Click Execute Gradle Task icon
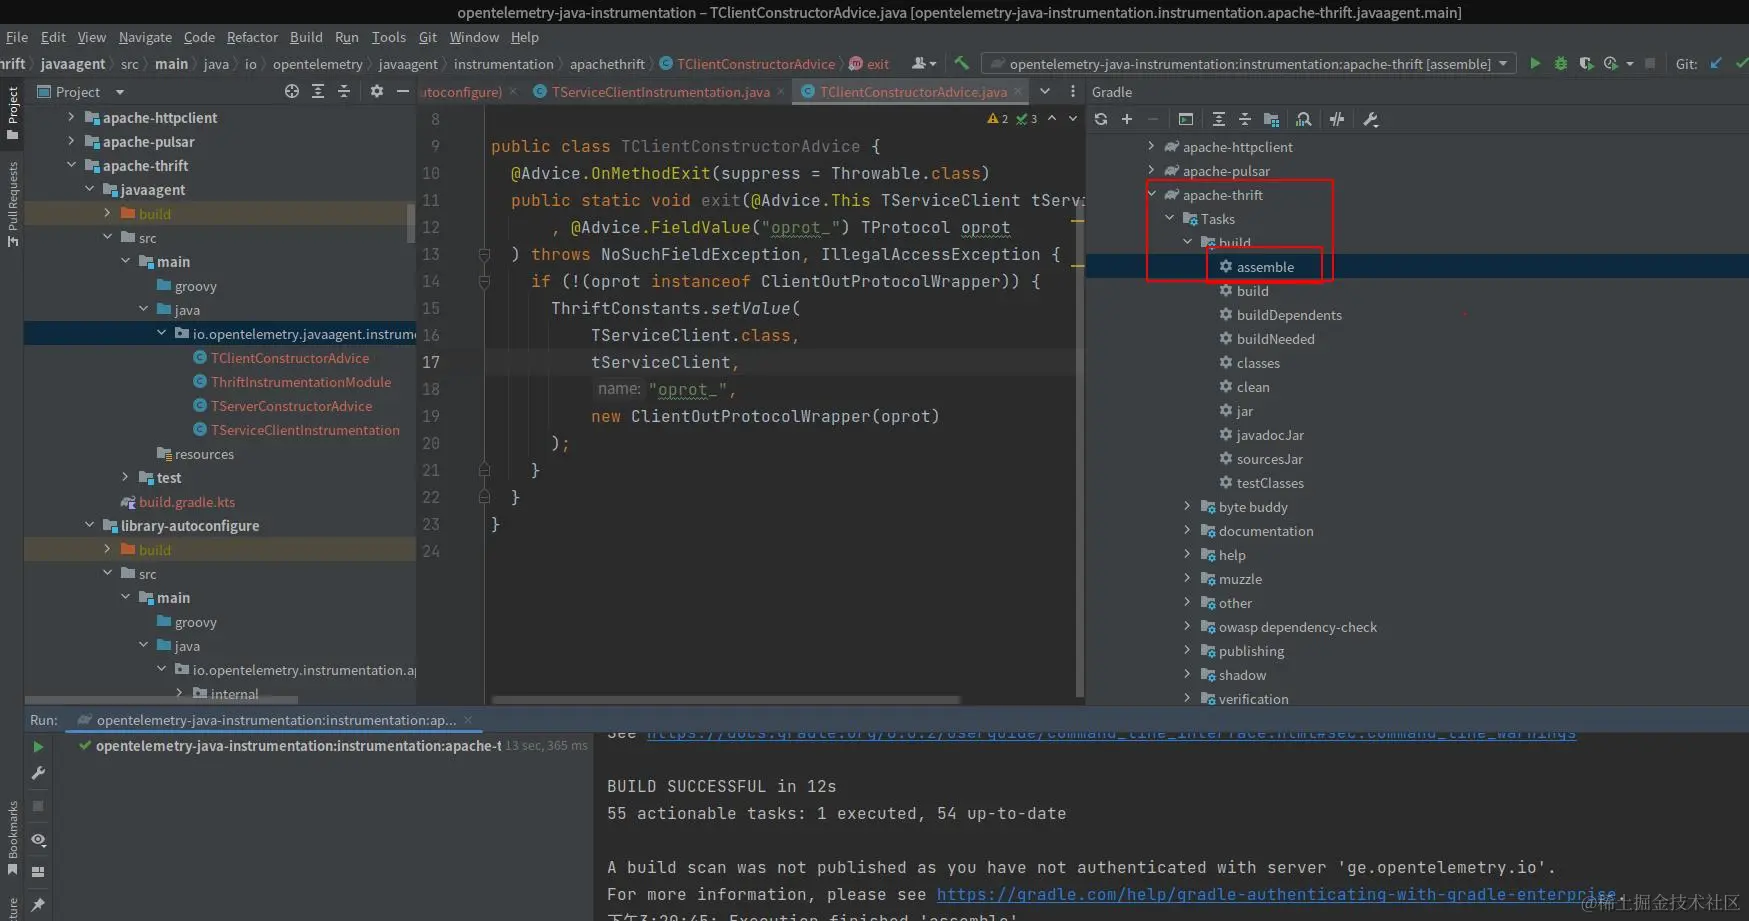 click(x=1186, y=120)
